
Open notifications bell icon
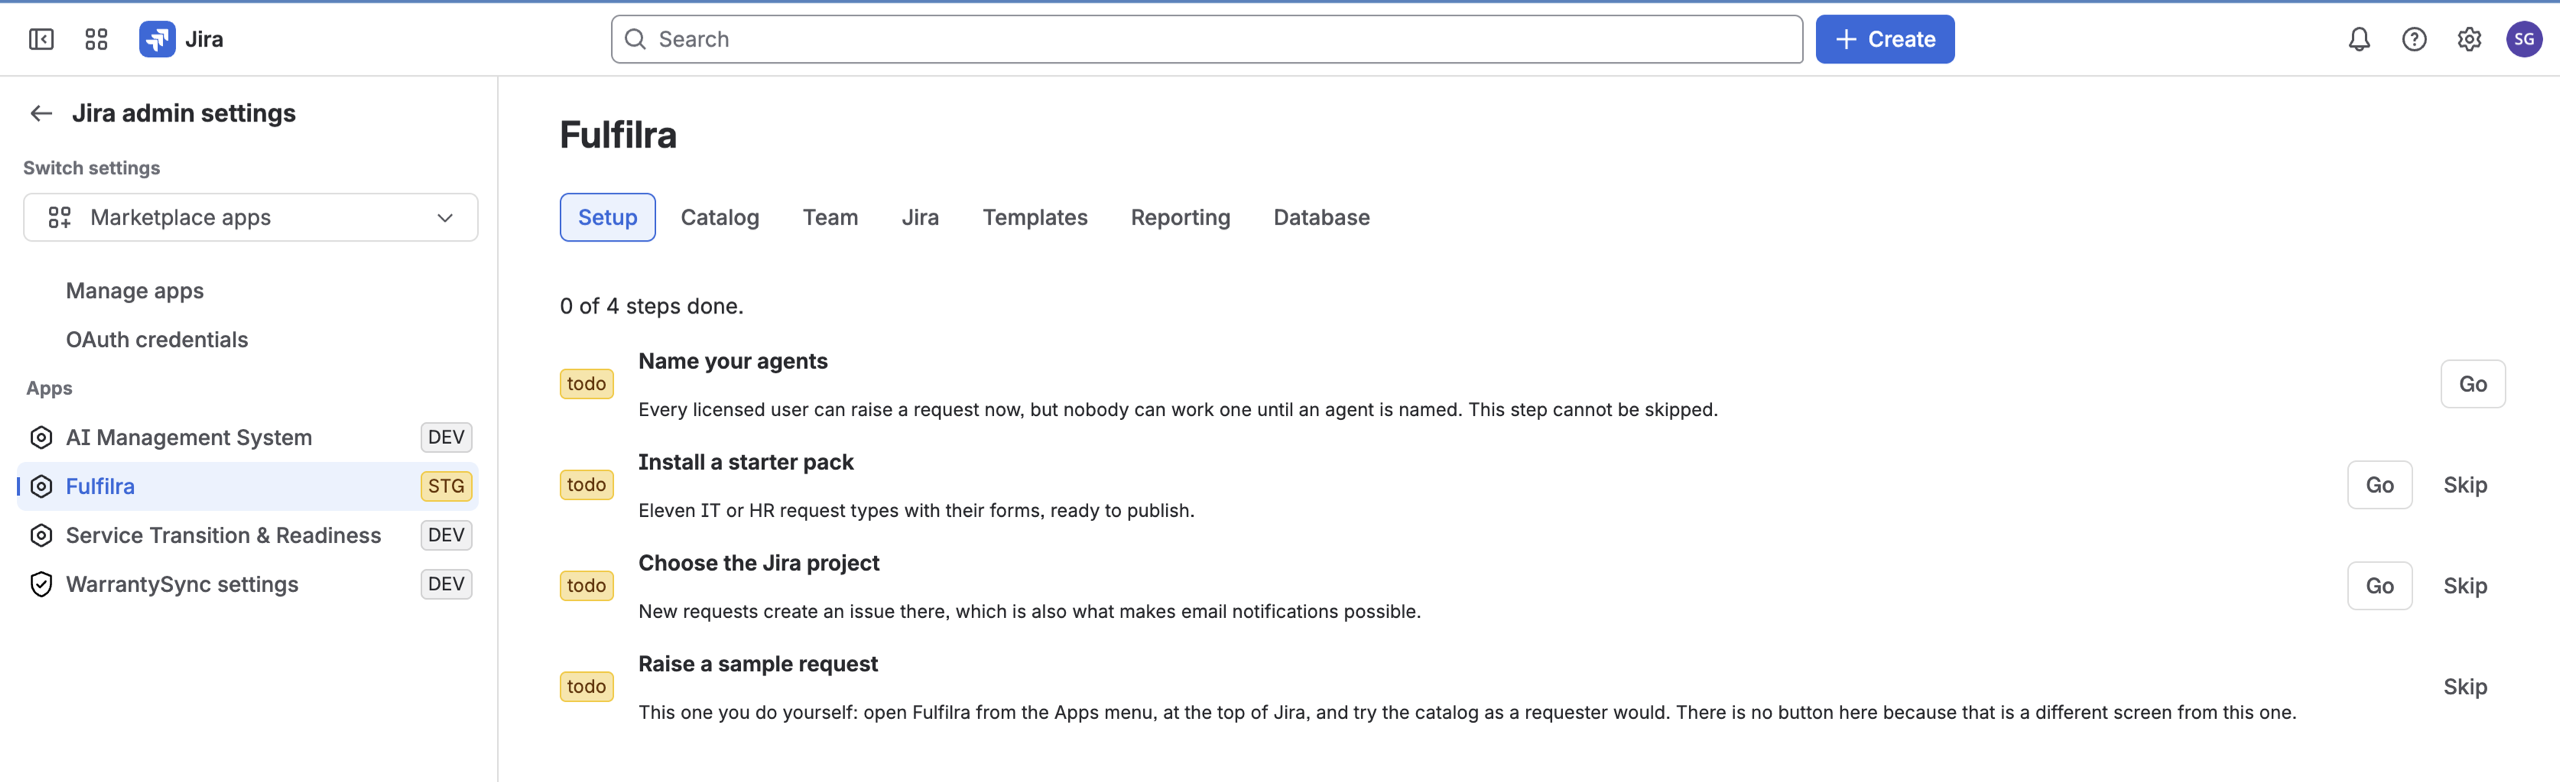pos(2359,39)
